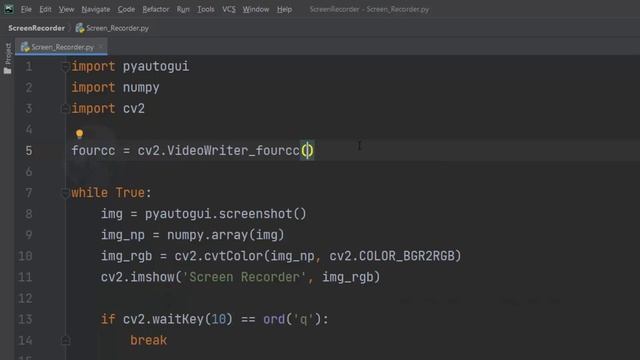Open the Refactor menu

(x=156, y=9)
